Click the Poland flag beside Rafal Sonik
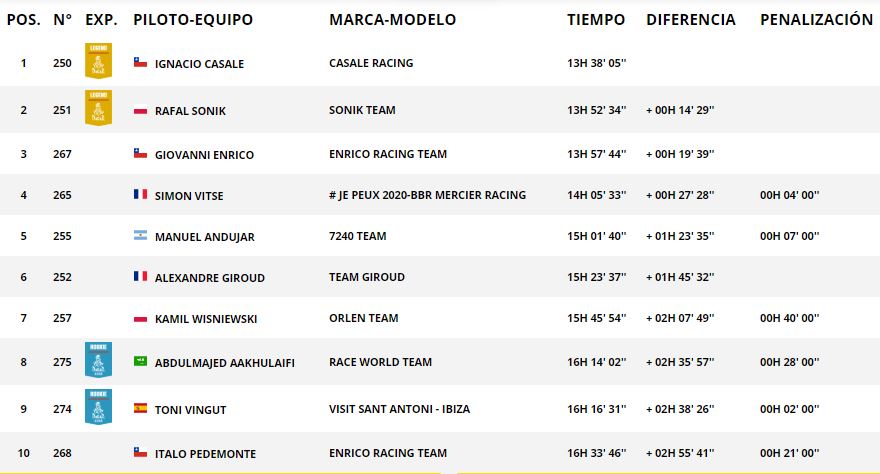The image size is (880, 474). coord(141,110)
